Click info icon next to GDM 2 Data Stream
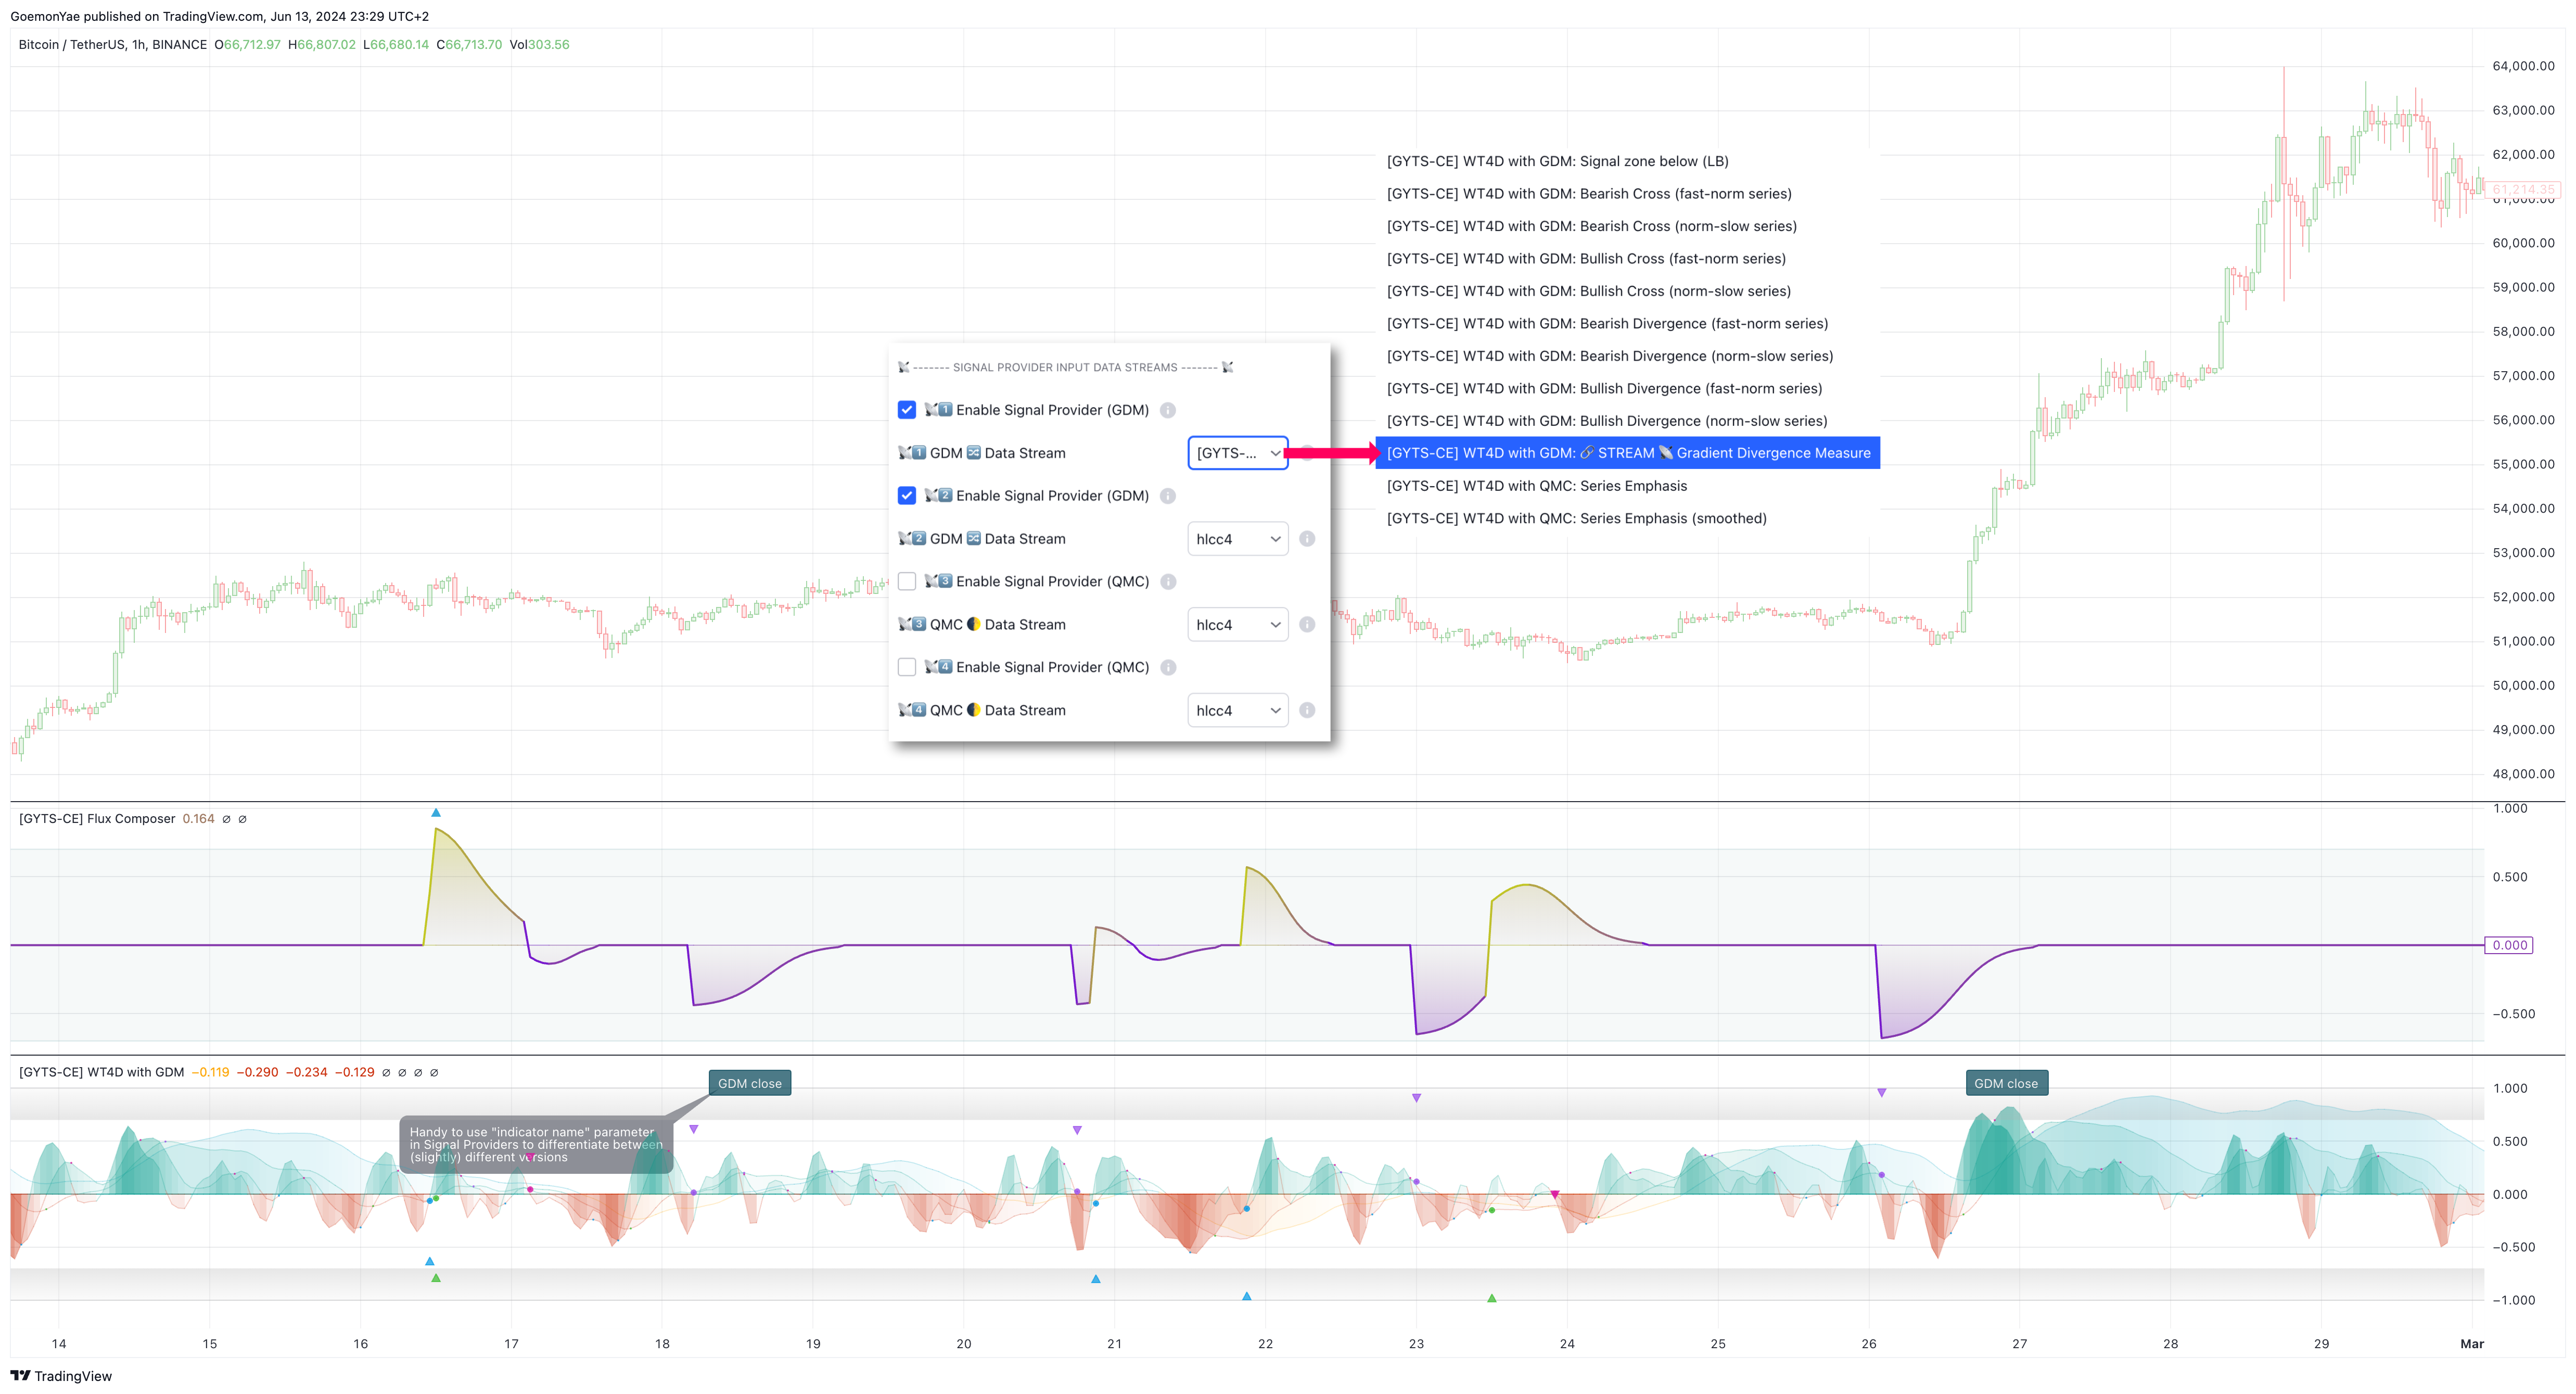 tap(1307, 539)
